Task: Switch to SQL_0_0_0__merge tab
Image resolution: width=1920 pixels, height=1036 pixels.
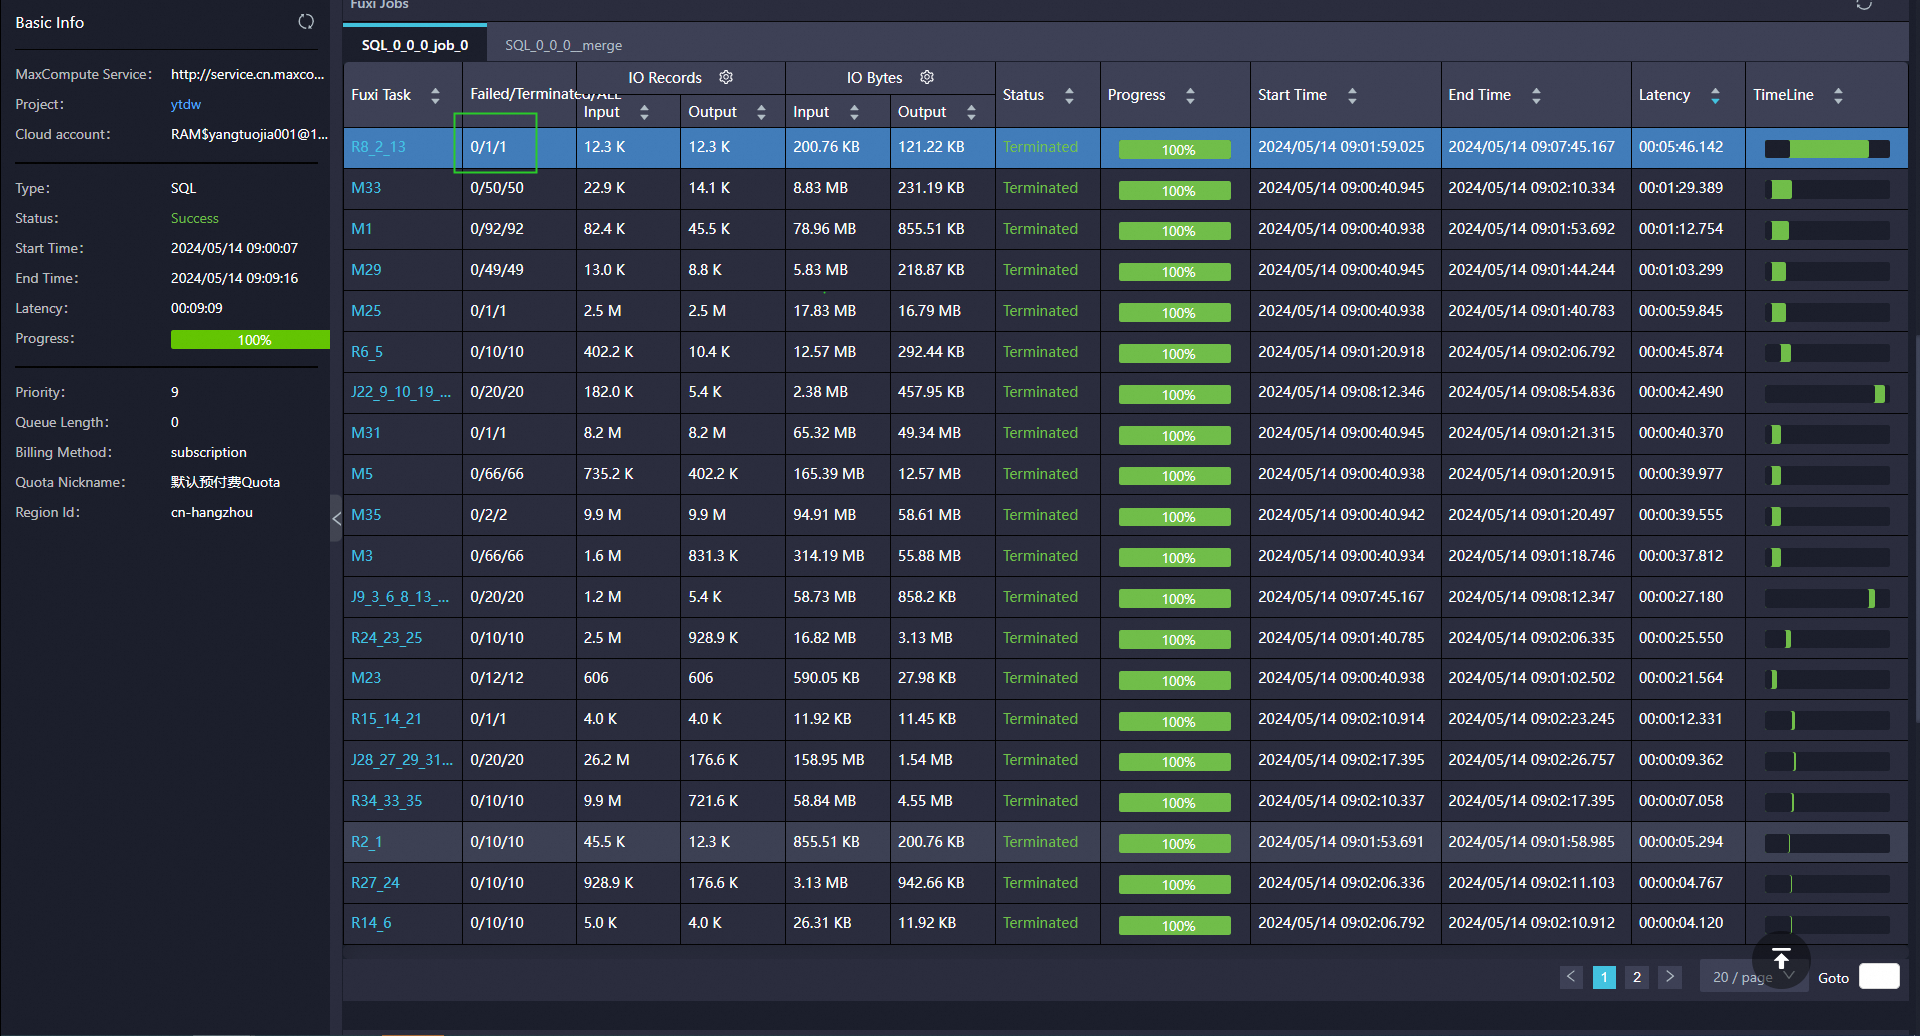Action: click(x=563, y=45)
